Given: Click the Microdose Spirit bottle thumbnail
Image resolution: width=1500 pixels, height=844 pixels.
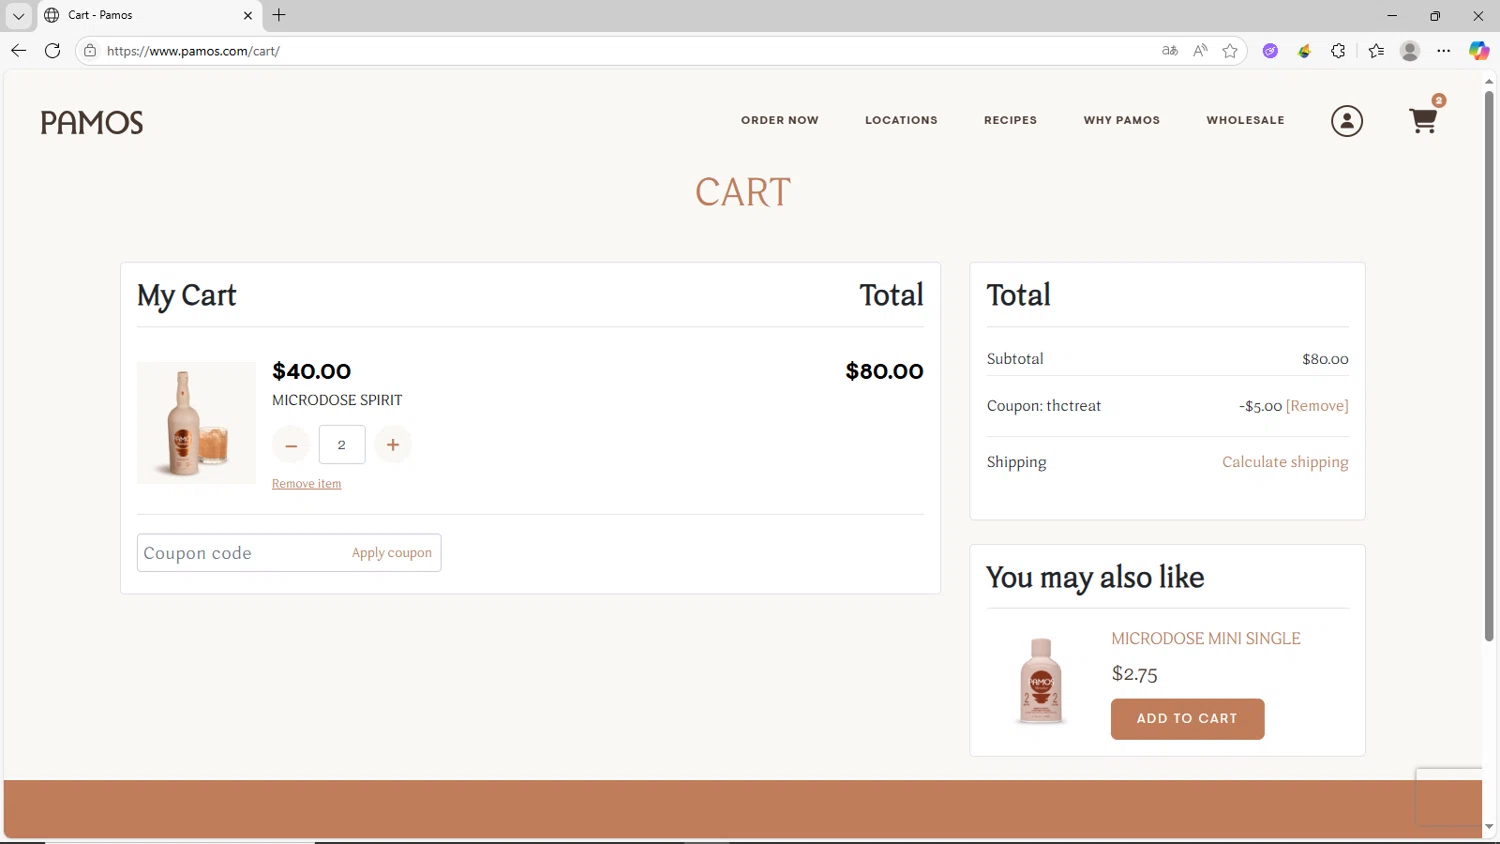Looking at the screenshot, I should click(x=196, y=423).
